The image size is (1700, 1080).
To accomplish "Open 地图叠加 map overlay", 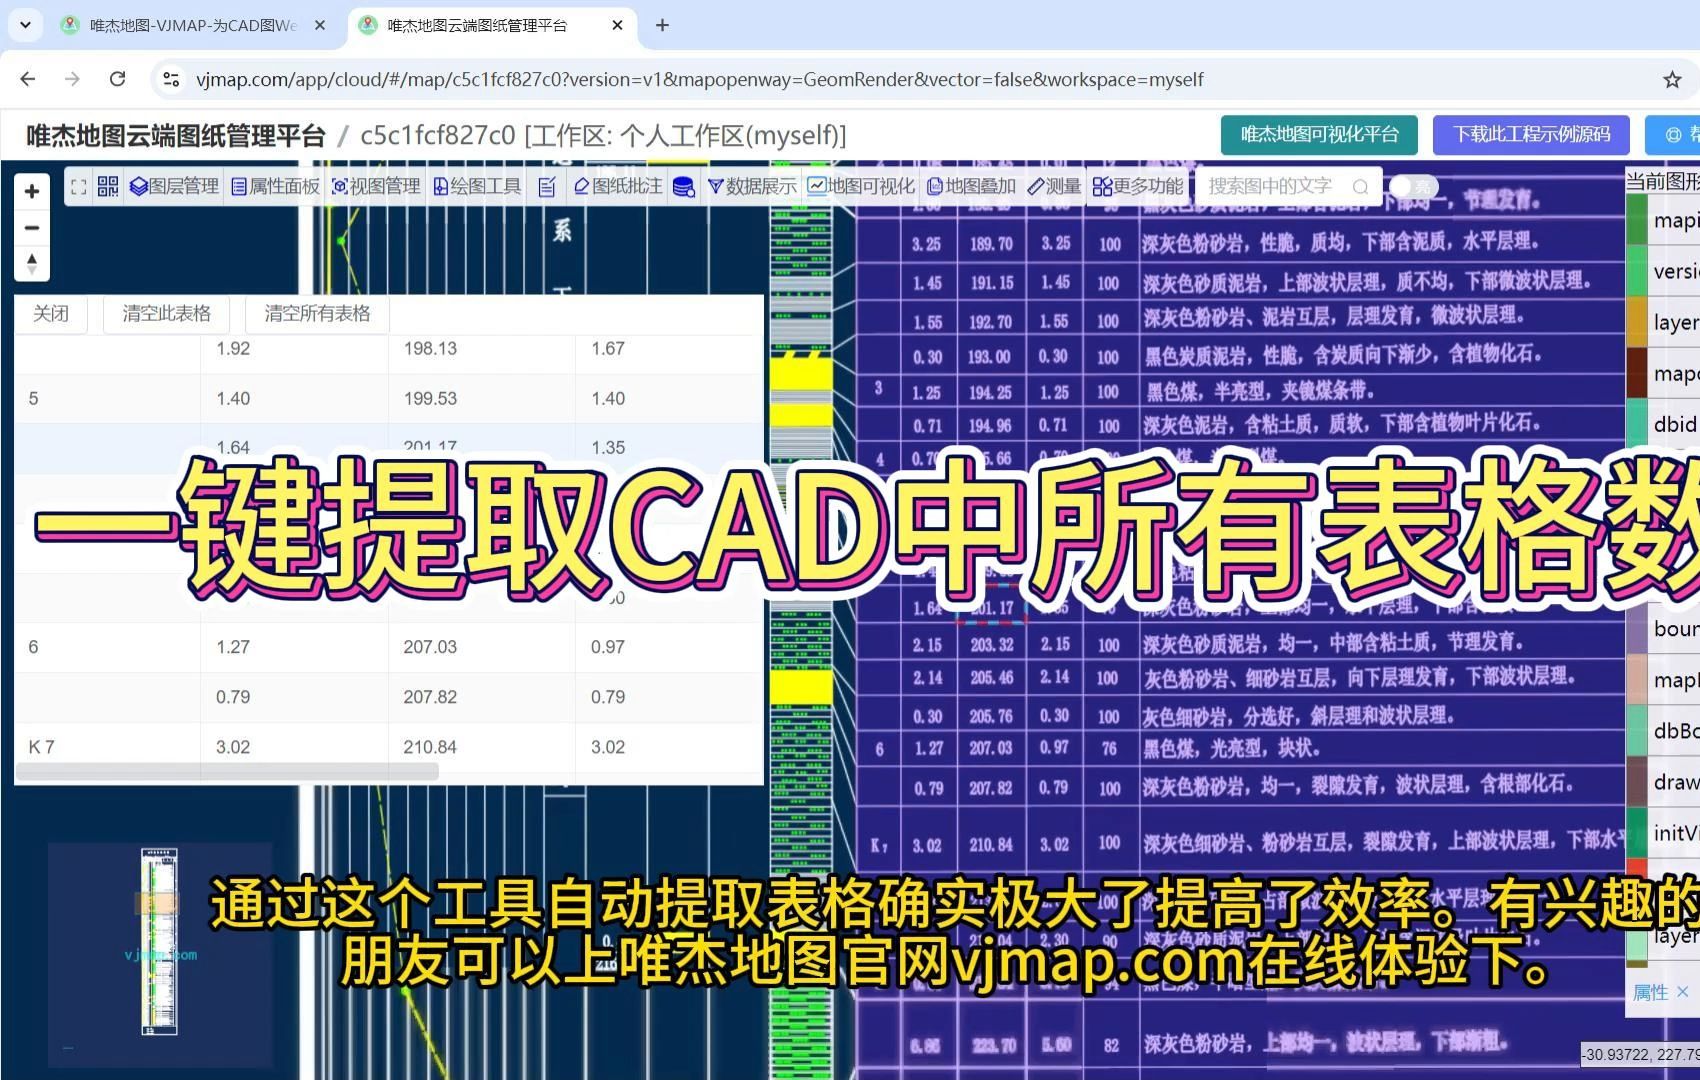I will pyautogui.click(x=971, y=186).
